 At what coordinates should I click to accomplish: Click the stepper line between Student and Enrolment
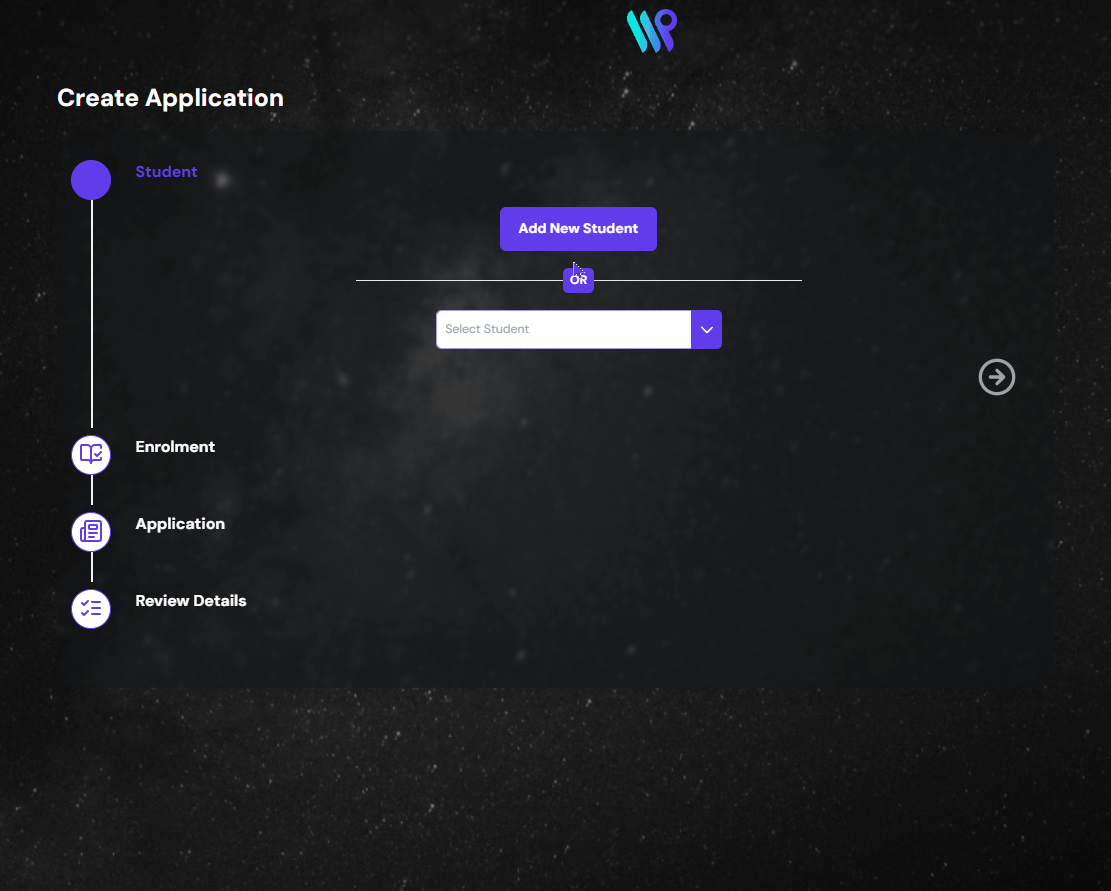click(92, 315)
